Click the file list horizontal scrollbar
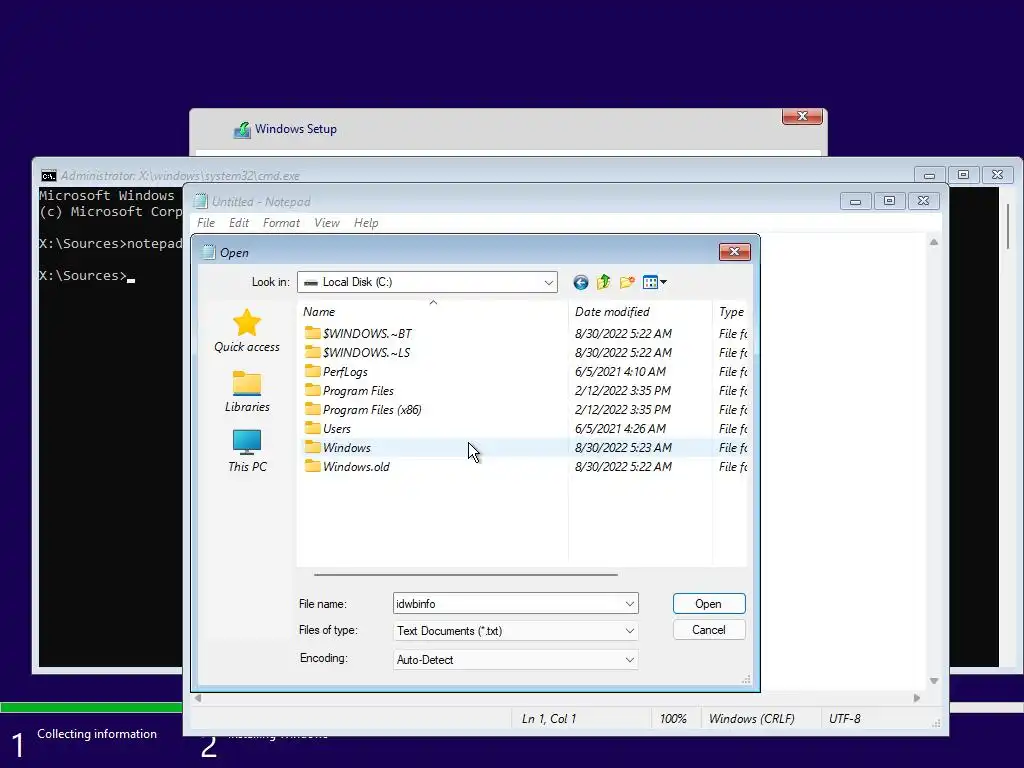 pyautogui.click(x=466, y=575)
